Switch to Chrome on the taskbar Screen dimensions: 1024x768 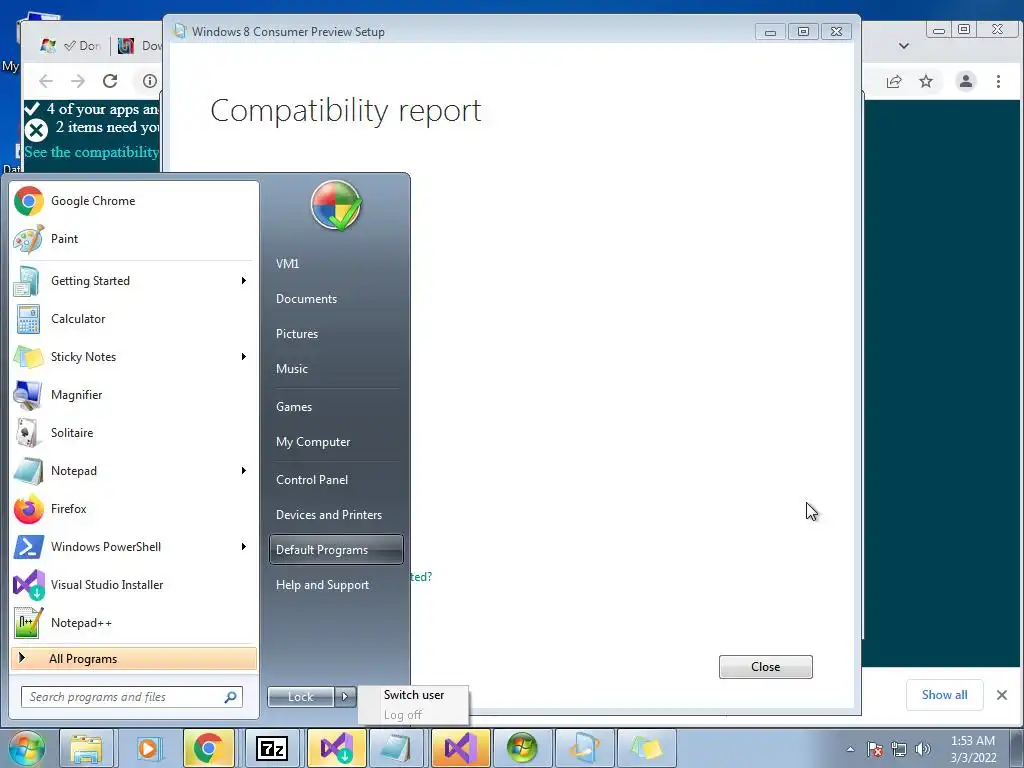208,748
